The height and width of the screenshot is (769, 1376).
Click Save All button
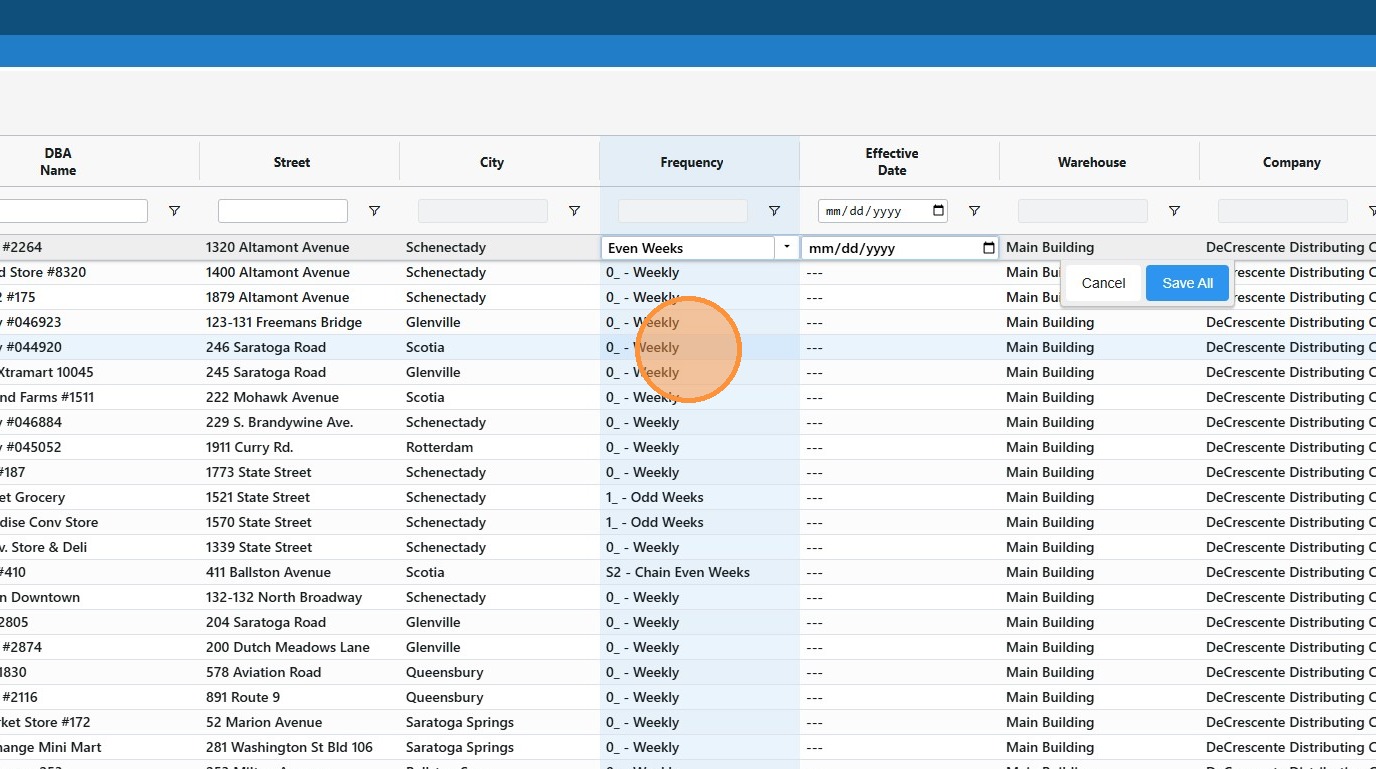(x=1187, y=283)
